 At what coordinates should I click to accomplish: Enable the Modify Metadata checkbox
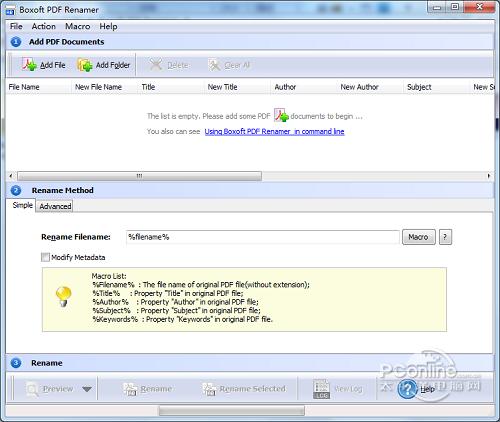click(45, 257)
